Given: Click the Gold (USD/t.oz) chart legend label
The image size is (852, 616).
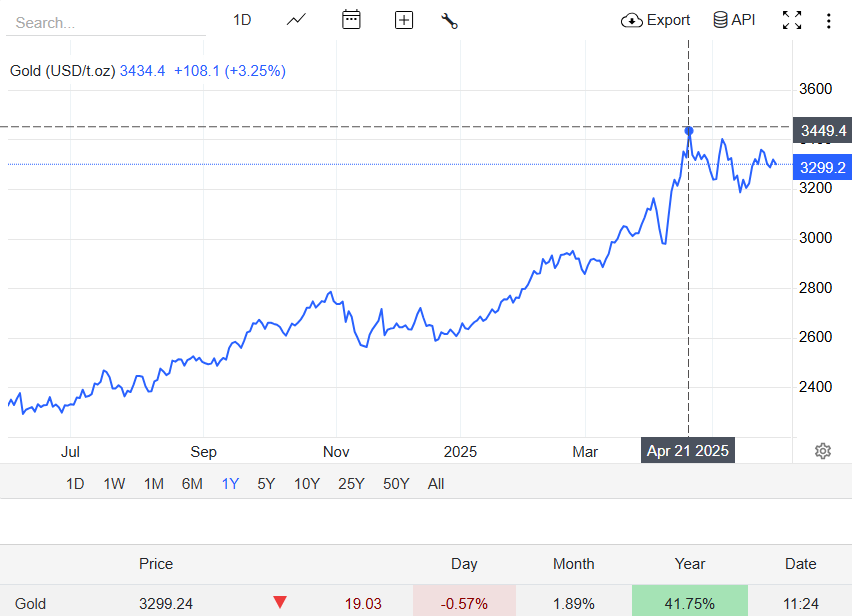Looking at the screenshot, I should click(x=62, y=71).
